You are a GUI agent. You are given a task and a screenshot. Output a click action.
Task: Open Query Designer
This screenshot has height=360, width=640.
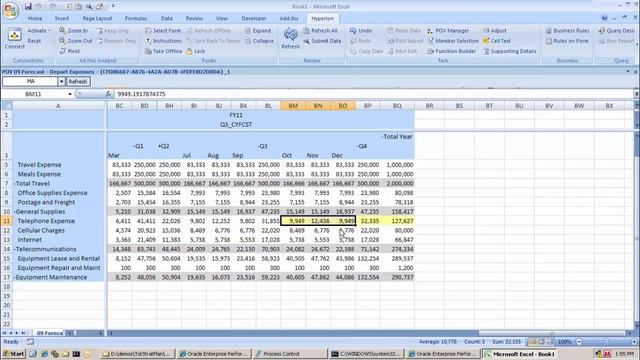coord(616,31)
